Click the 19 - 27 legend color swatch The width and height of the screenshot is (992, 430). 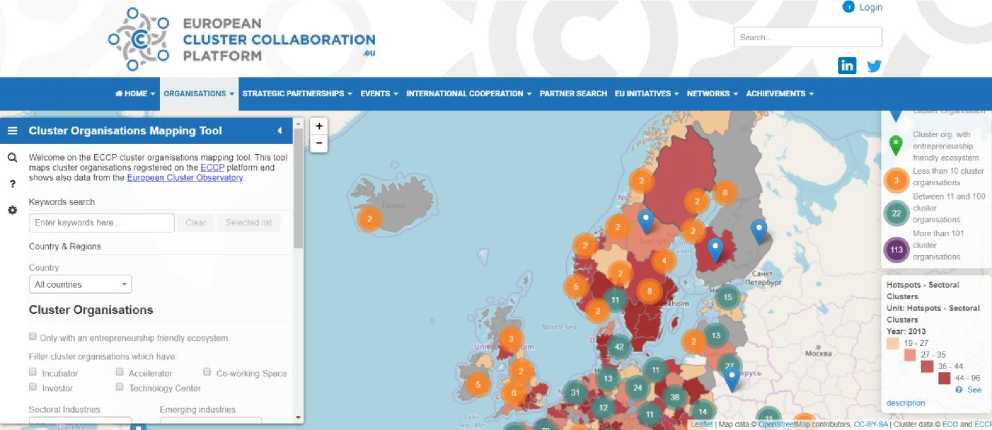(x=893, y=343)
